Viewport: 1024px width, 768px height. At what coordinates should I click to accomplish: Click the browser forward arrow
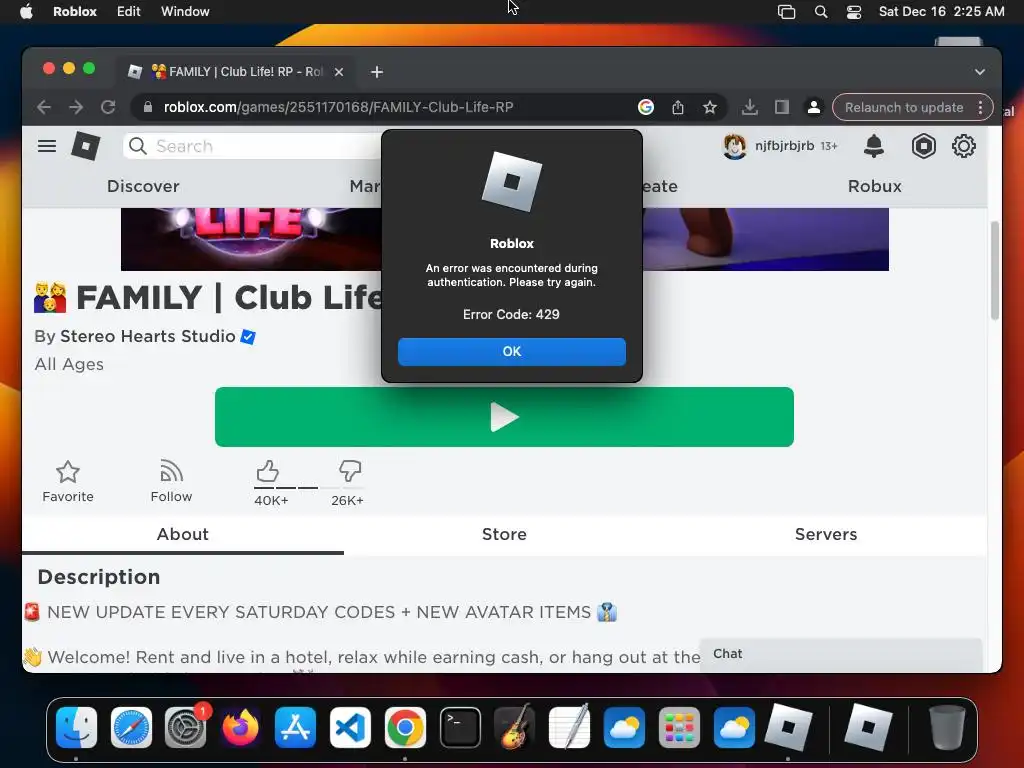click(76, 107)
